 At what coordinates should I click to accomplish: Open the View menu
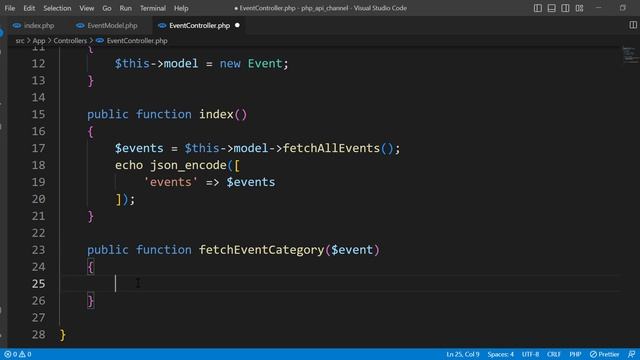tap(87, 8)
